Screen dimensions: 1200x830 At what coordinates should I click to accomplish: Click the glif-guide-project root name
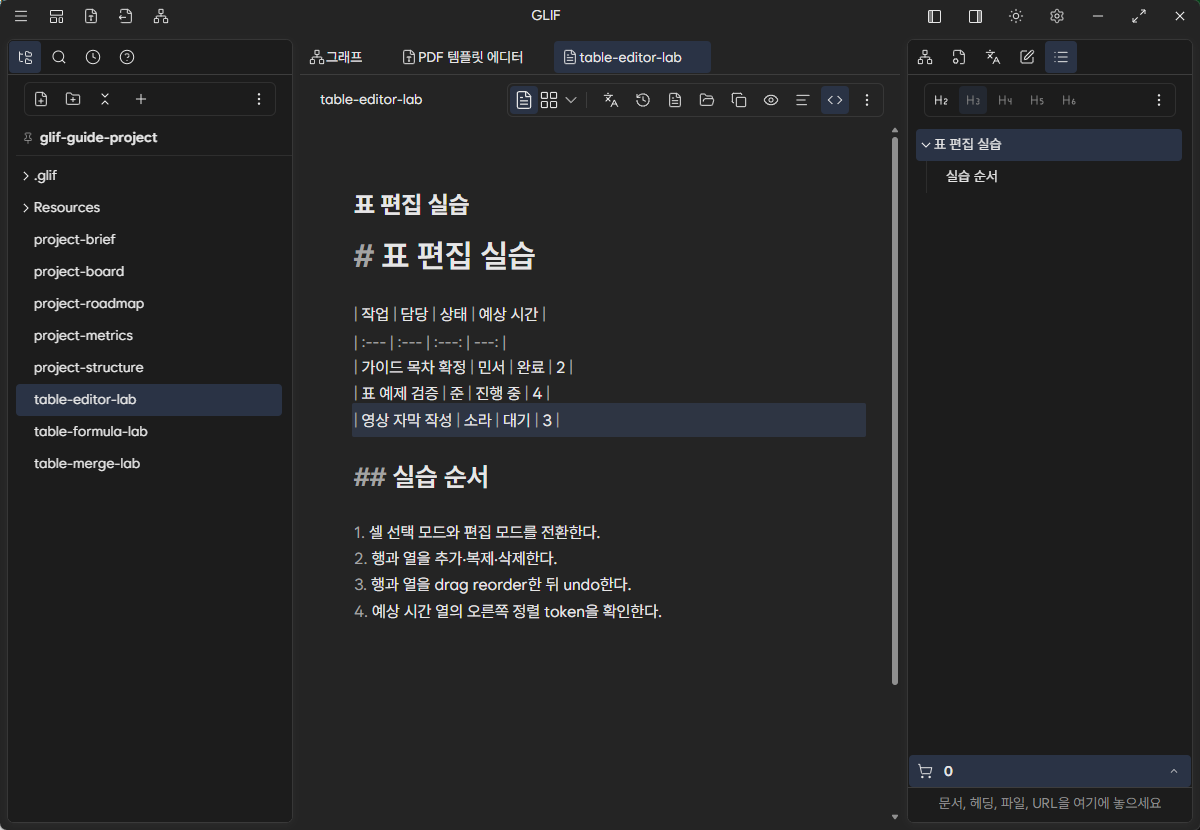[x=98, y=137]
